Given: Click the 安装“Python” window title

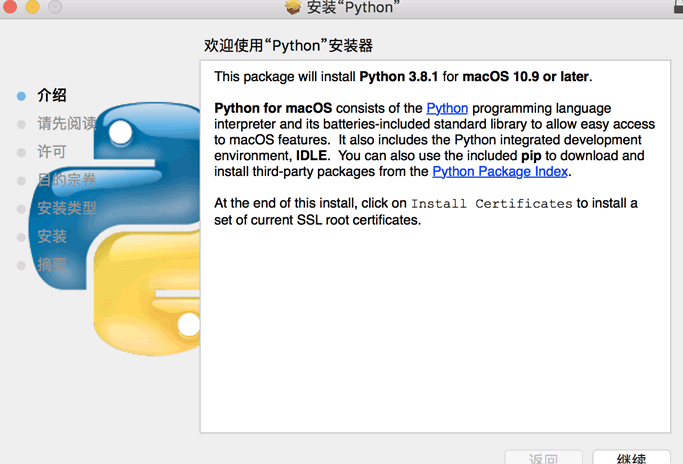Looking at the screenshot, I should [353, 7].
